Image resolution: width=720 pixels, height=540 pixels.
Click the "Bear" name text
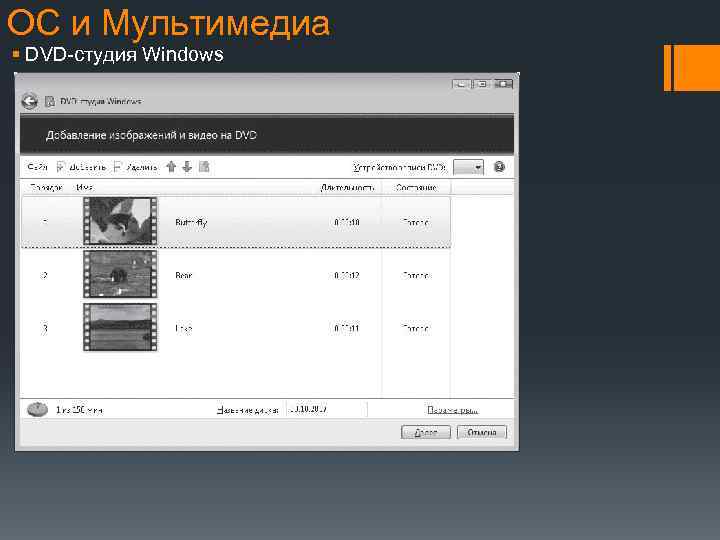[184, 276]
